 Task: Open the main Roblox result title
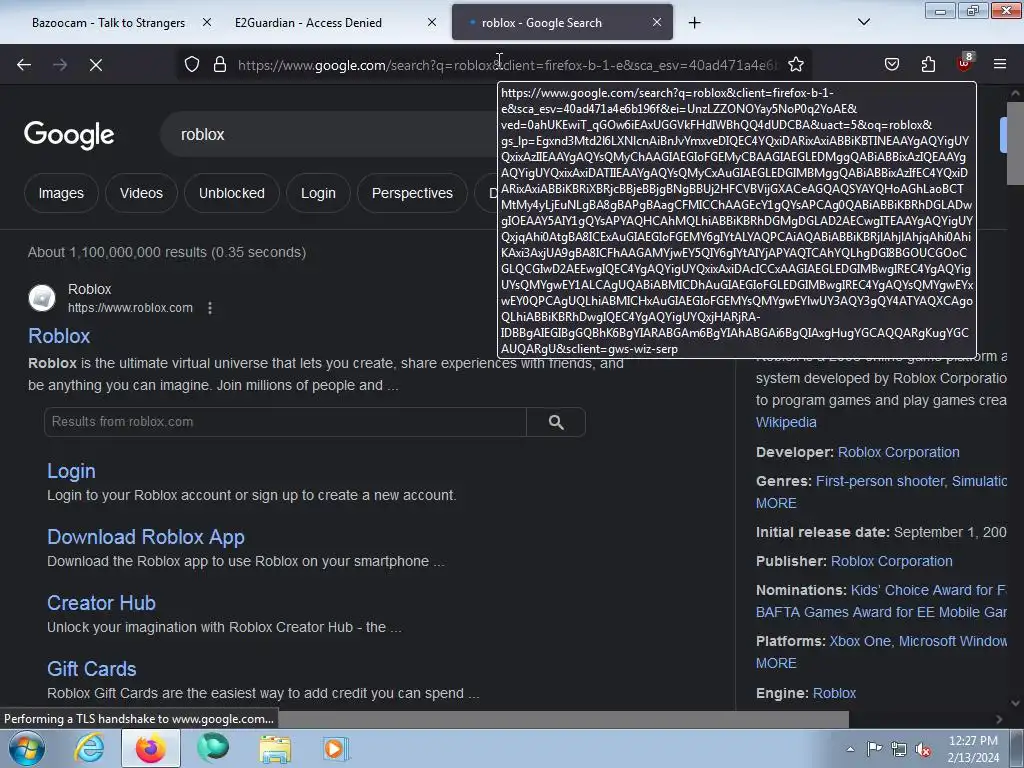pos(59,336)
